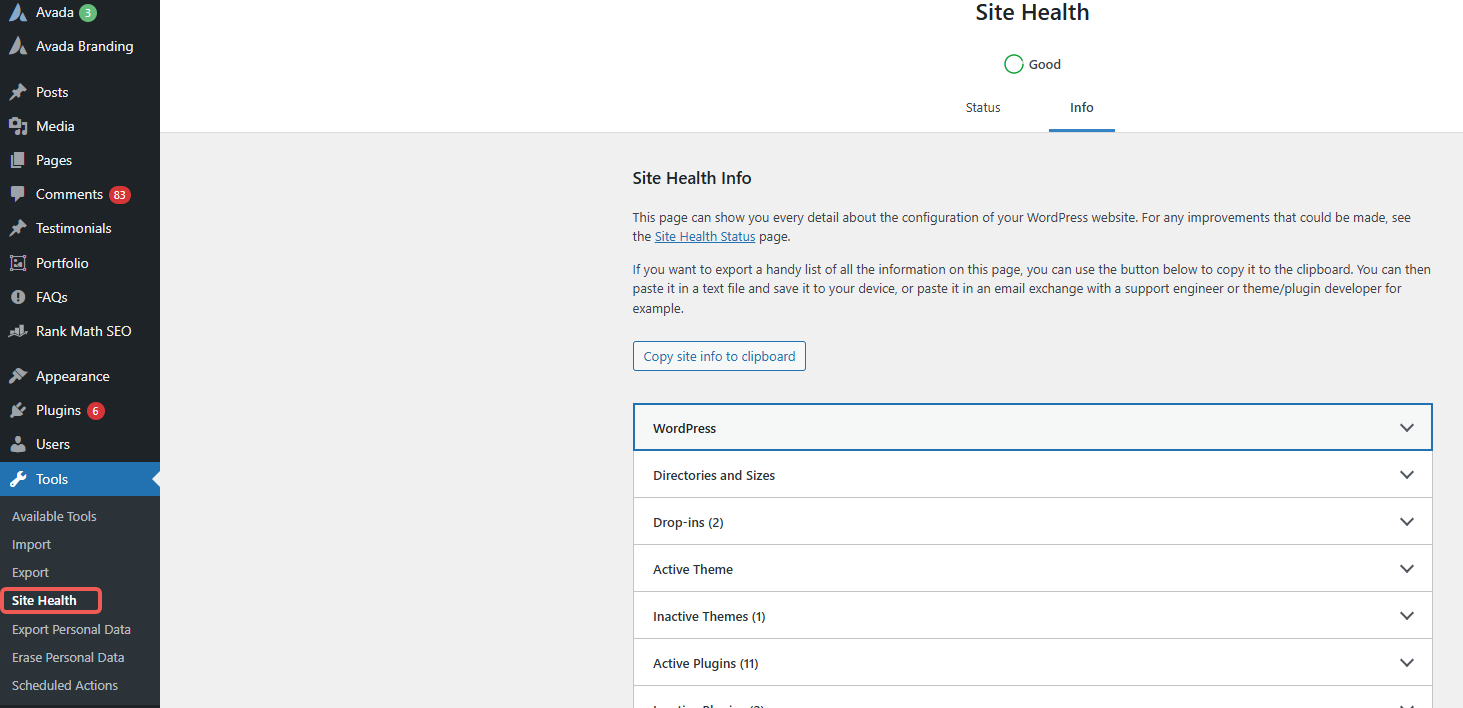Image resolution: width=1463 pixels, height=708 pixels.
Task: Click Copy site info to clipboard
Action: [719, 356]
